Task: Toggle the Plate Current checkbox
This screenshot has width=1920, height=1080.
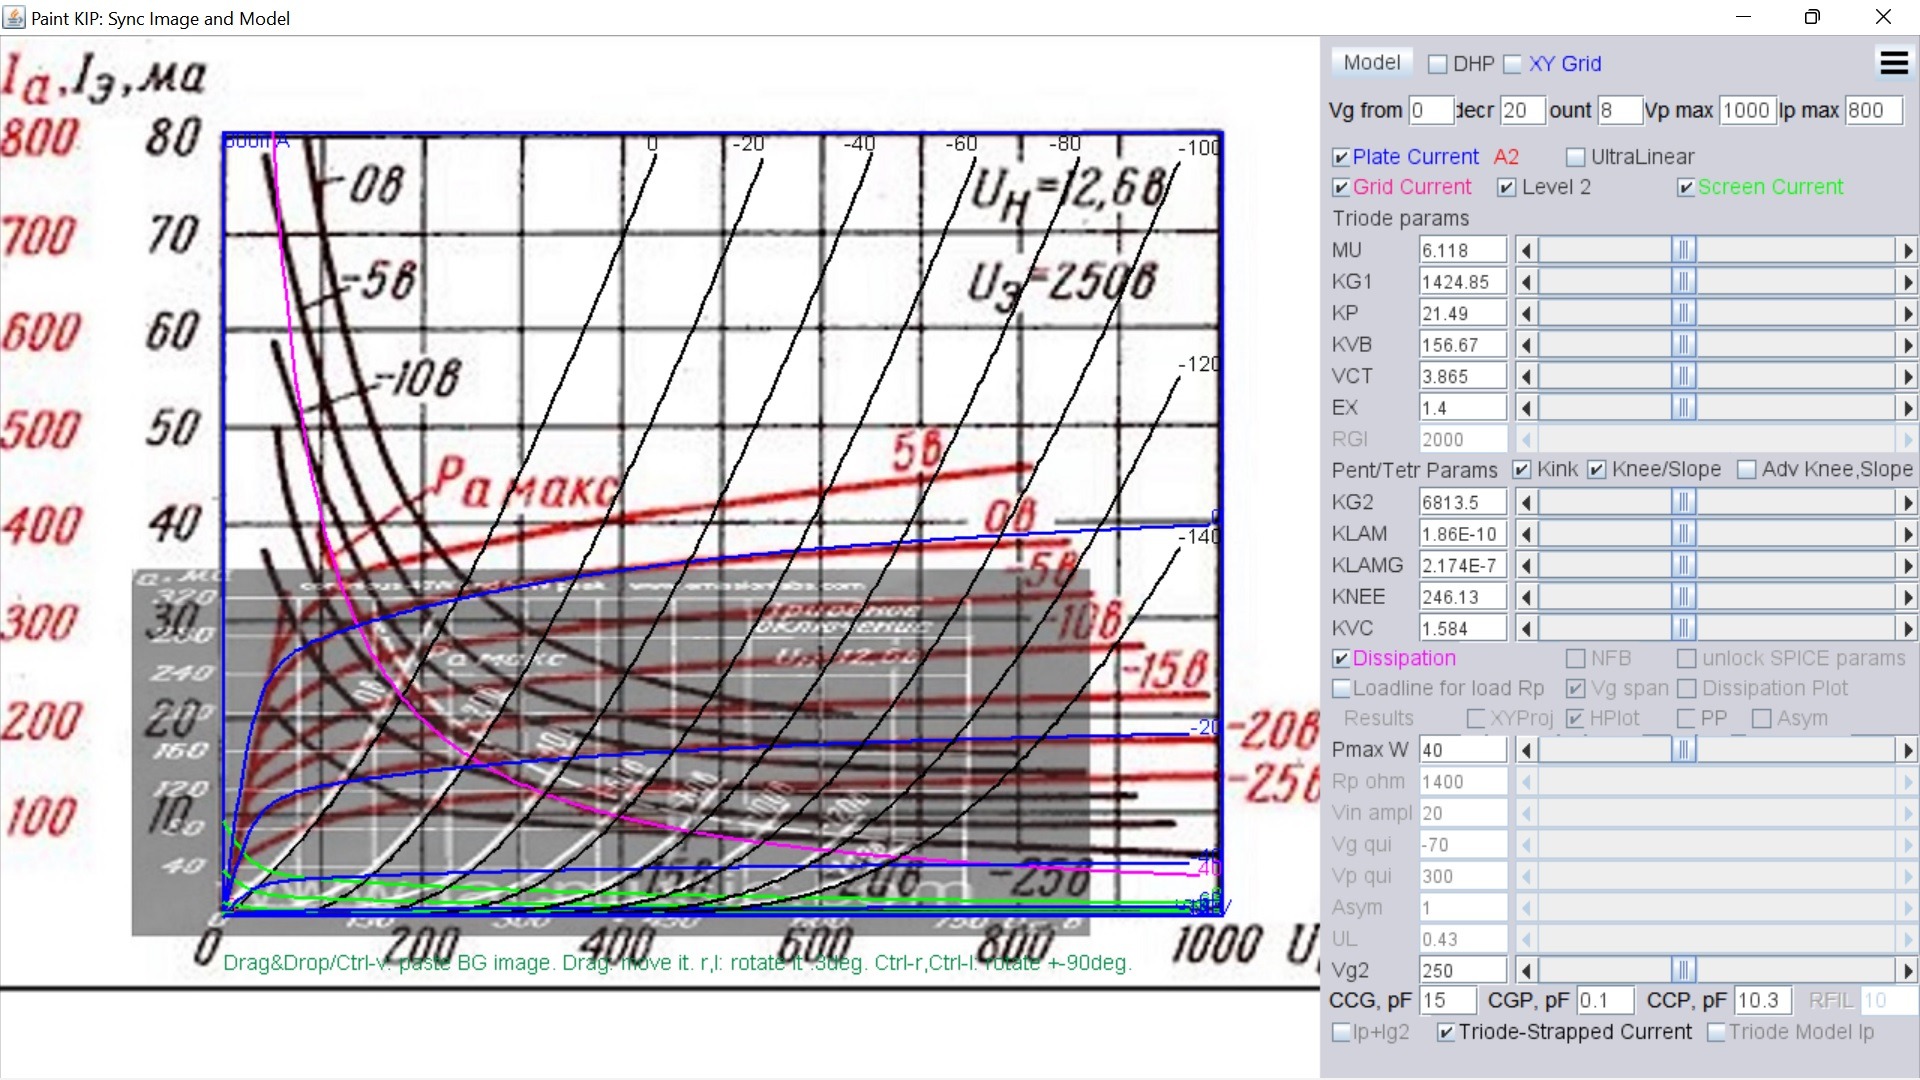Action: (x=1342, y=157)
